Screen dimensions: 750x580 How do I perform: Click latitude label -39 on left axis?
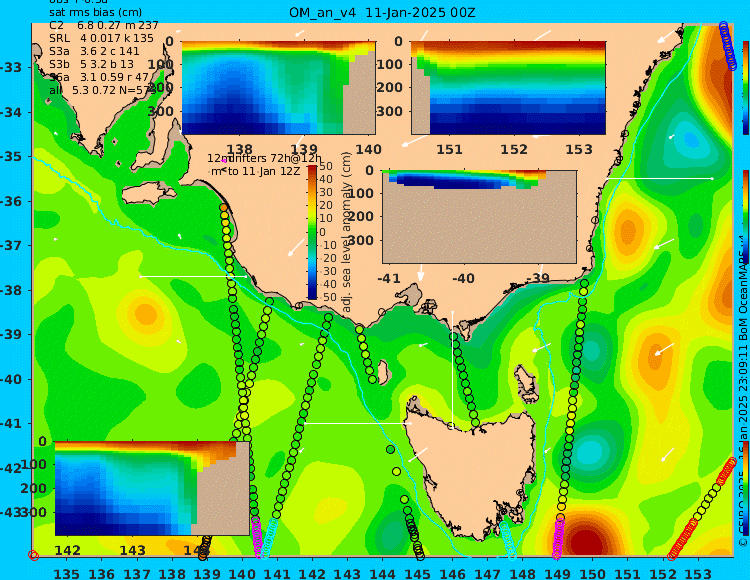(11, 334)
